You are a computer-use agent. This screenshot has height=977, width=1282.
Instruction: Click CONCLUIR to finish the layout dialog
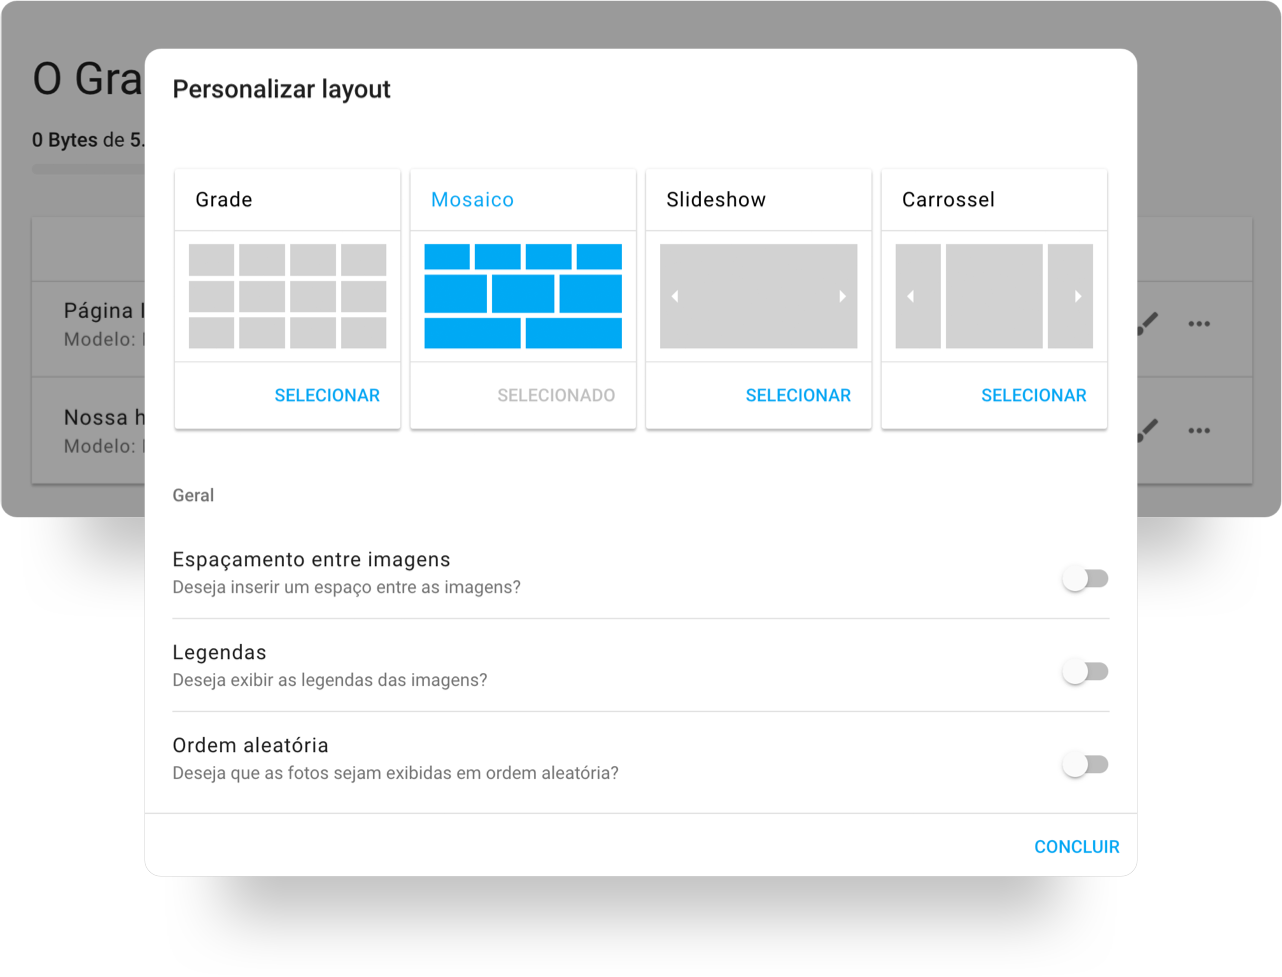tap(1076, 846)
